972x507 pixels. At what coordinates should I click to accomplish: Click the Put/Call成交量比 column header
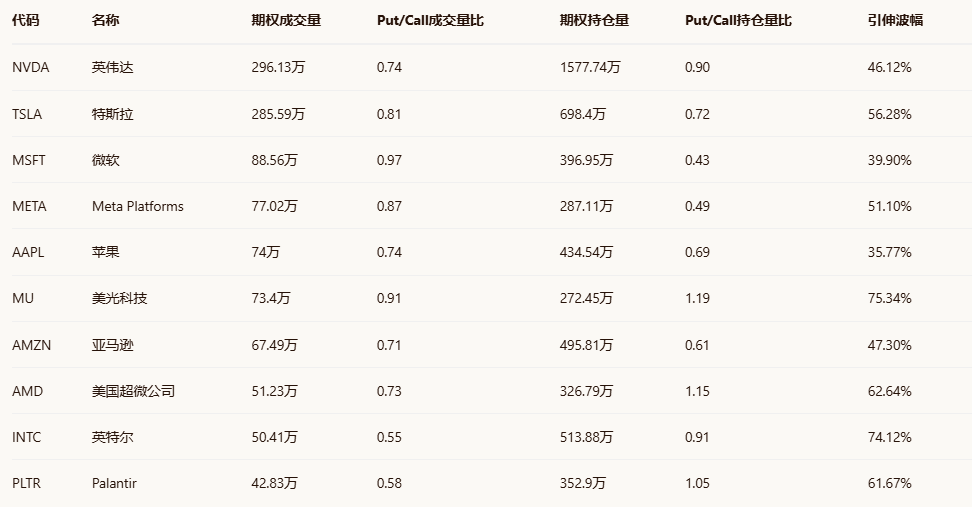tap(430, 20)
